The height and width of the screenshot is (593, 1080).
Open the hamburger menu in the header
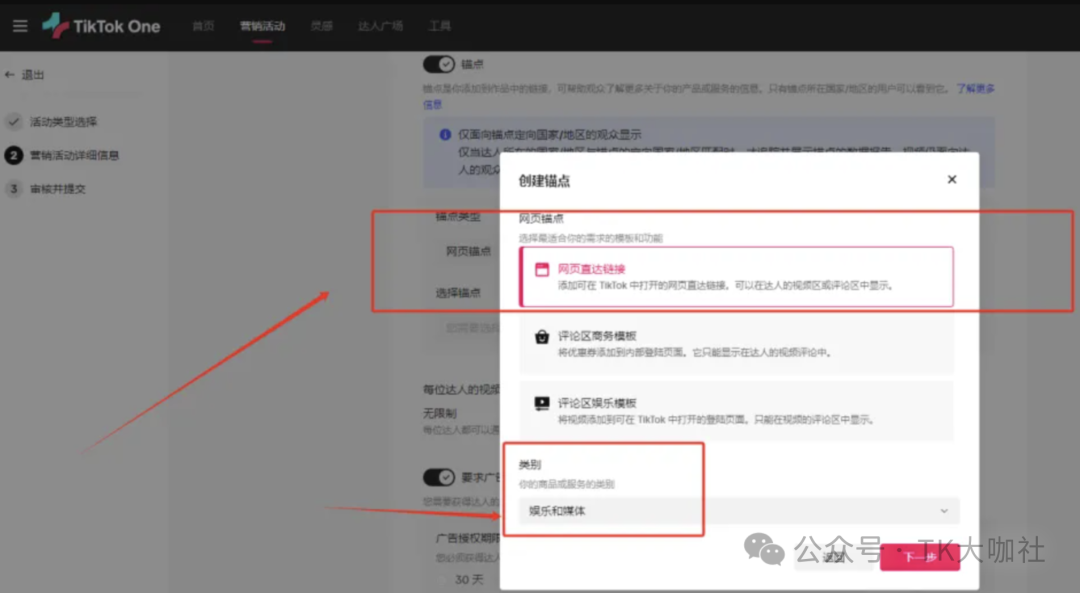pyautogui.click(x=20, y=26)
